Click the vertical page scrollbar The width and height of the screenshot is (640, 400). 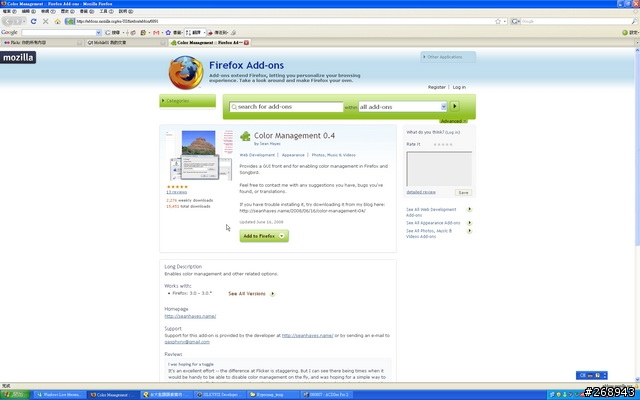click(x=637, y=147)
